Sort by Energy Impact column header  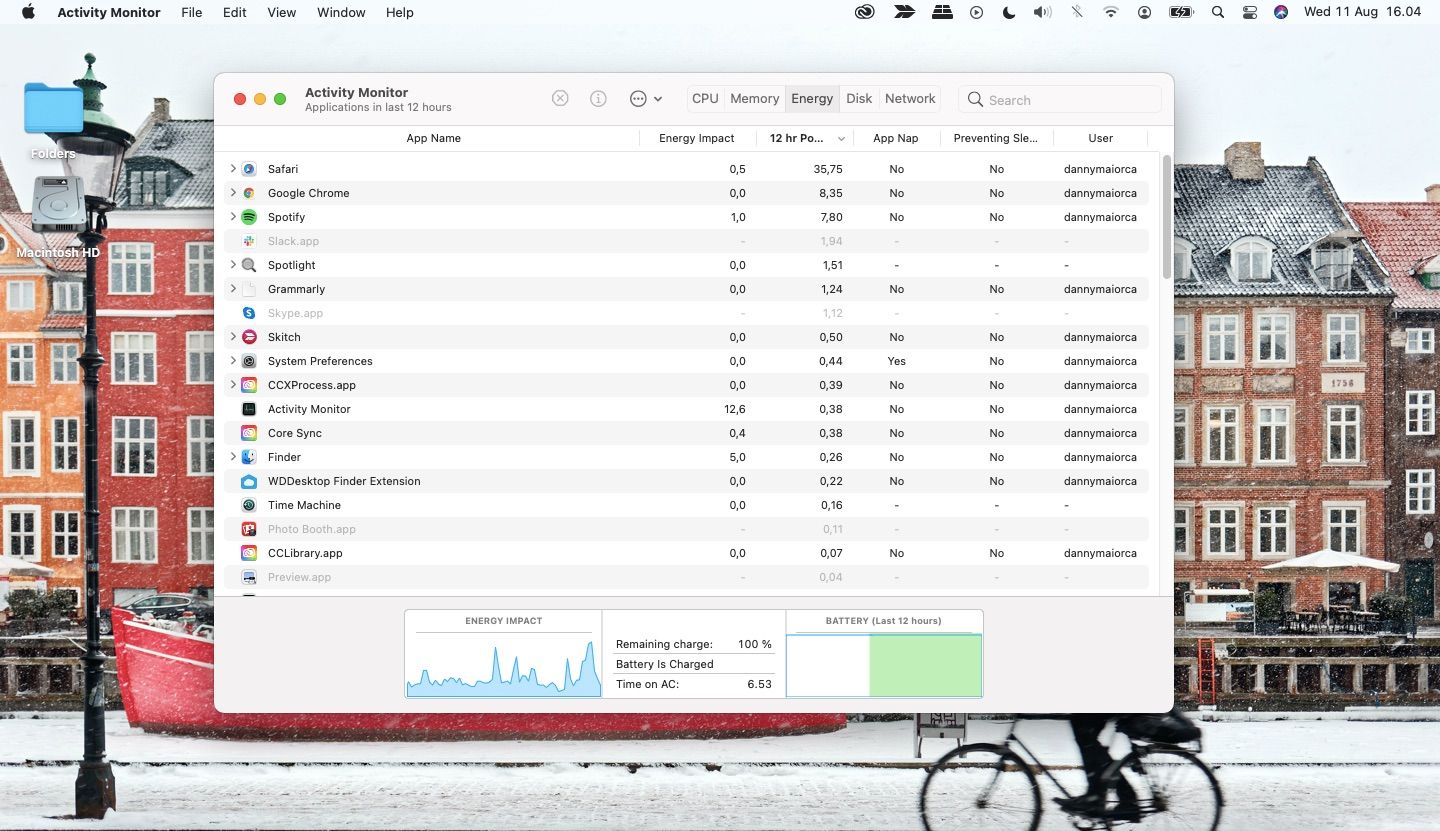pos(696,138)
